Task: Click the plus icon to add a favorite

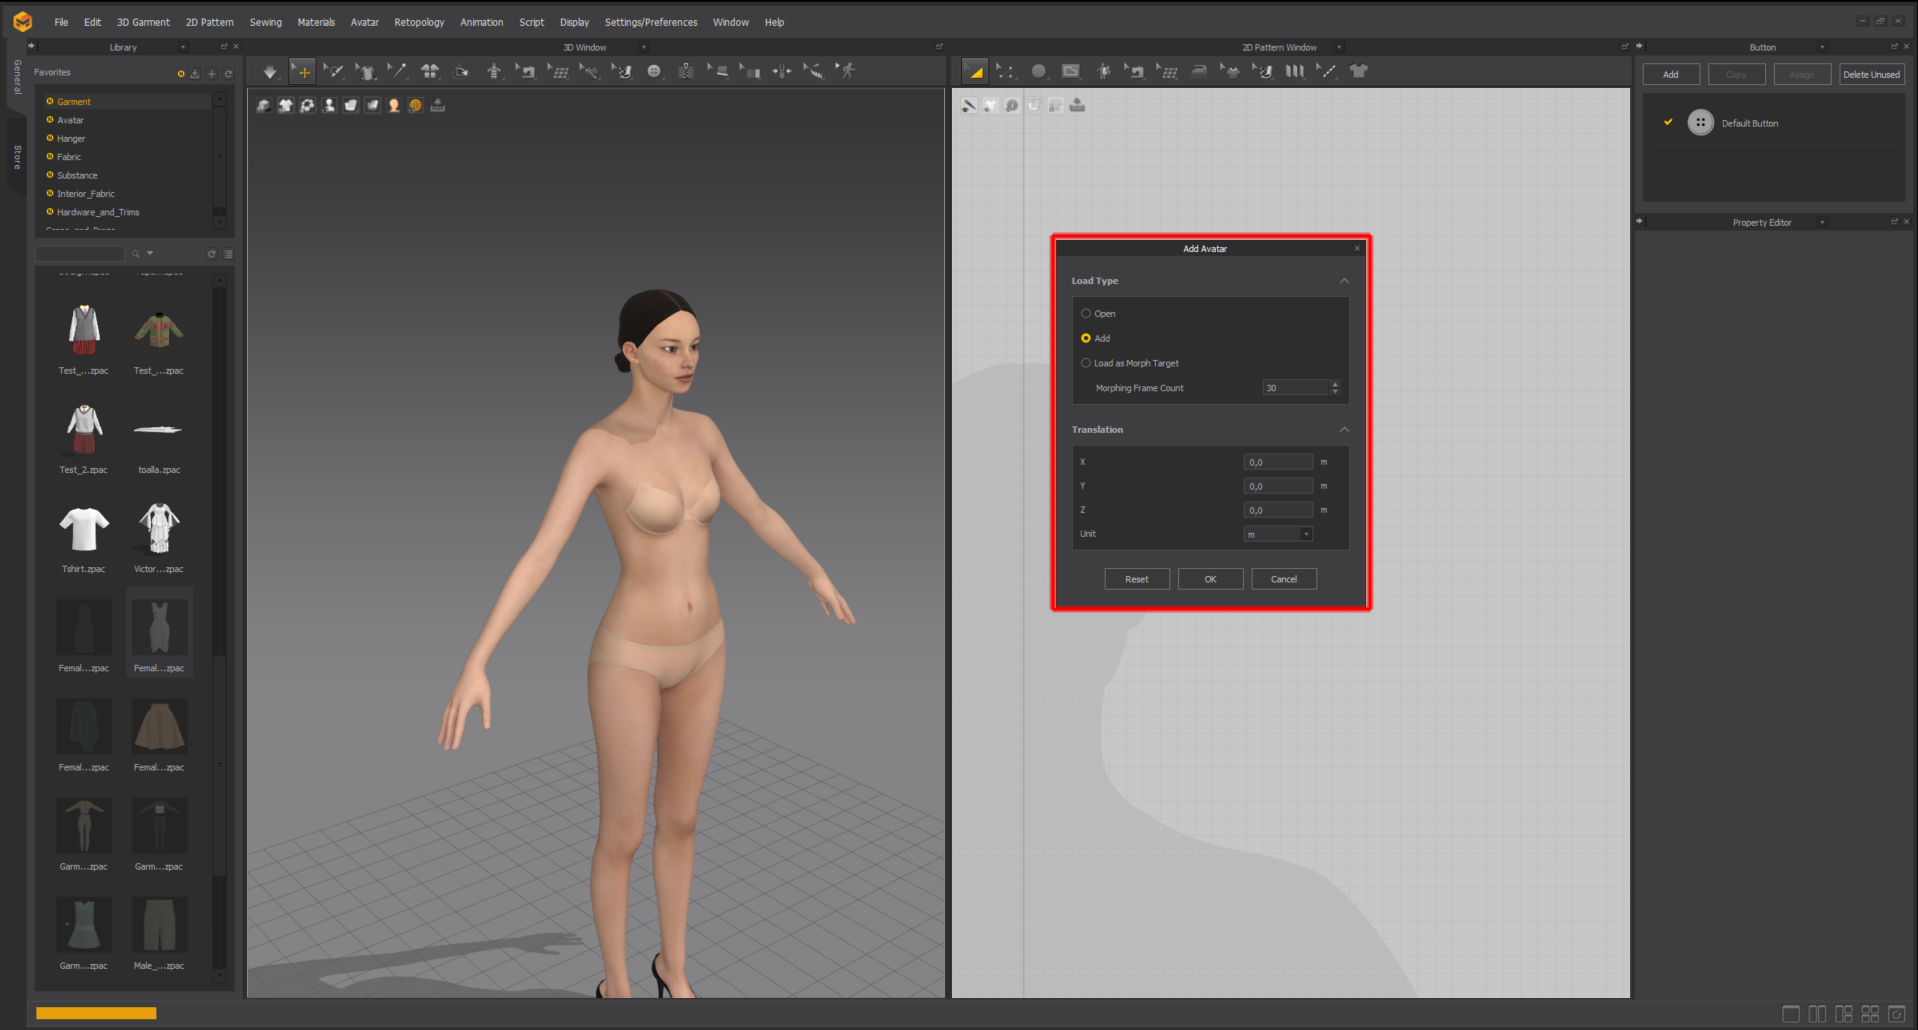Action: pyautogui.click(x=212, y=74)
